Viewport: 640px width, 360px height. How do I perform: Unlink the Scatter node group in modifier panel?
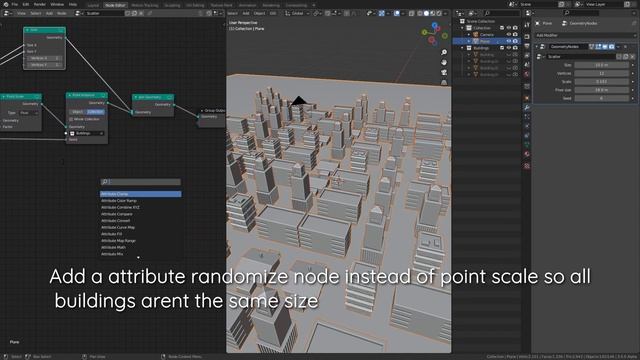632,57
